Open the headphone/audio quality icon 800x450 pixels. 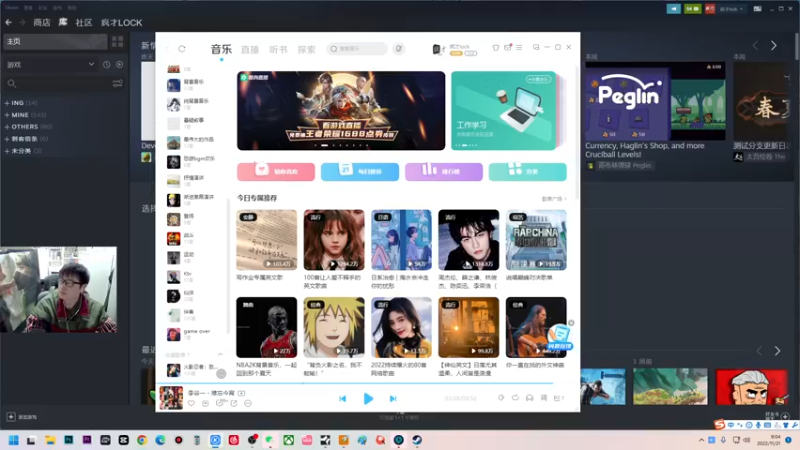click(x=530, y=397)
